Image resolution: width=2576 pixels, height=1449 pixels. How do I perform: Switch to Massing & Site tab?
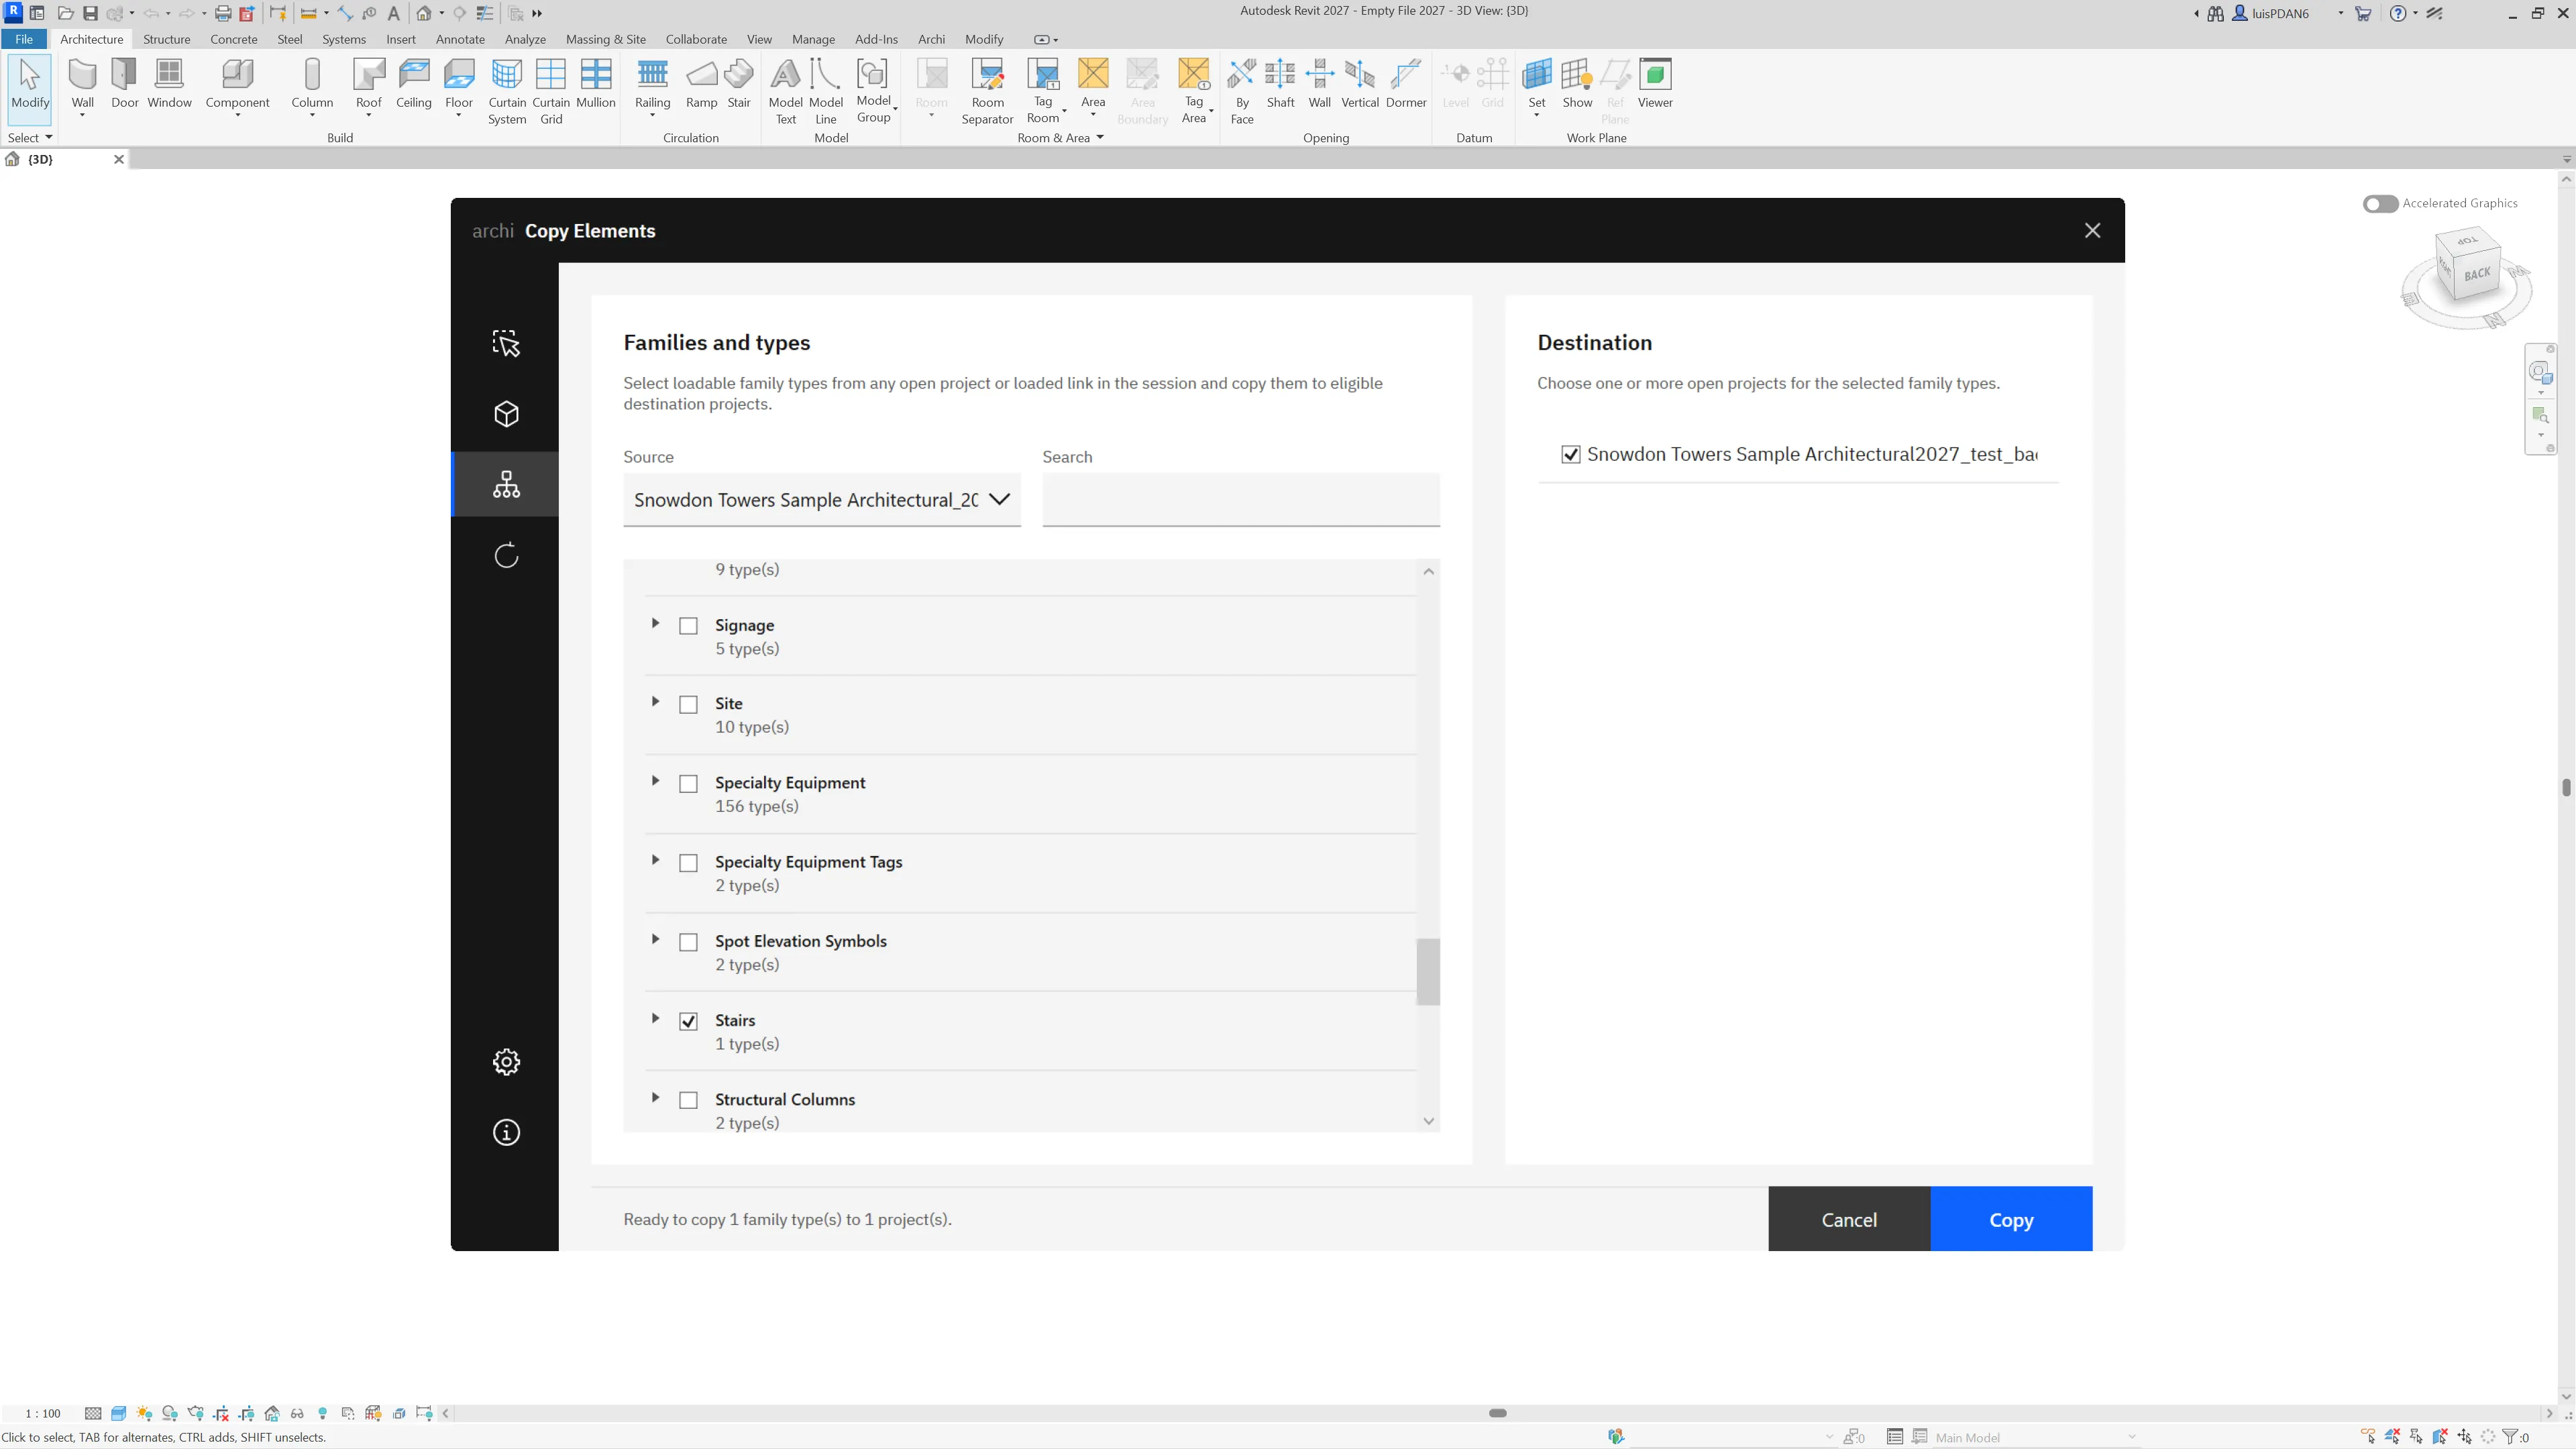605,39
